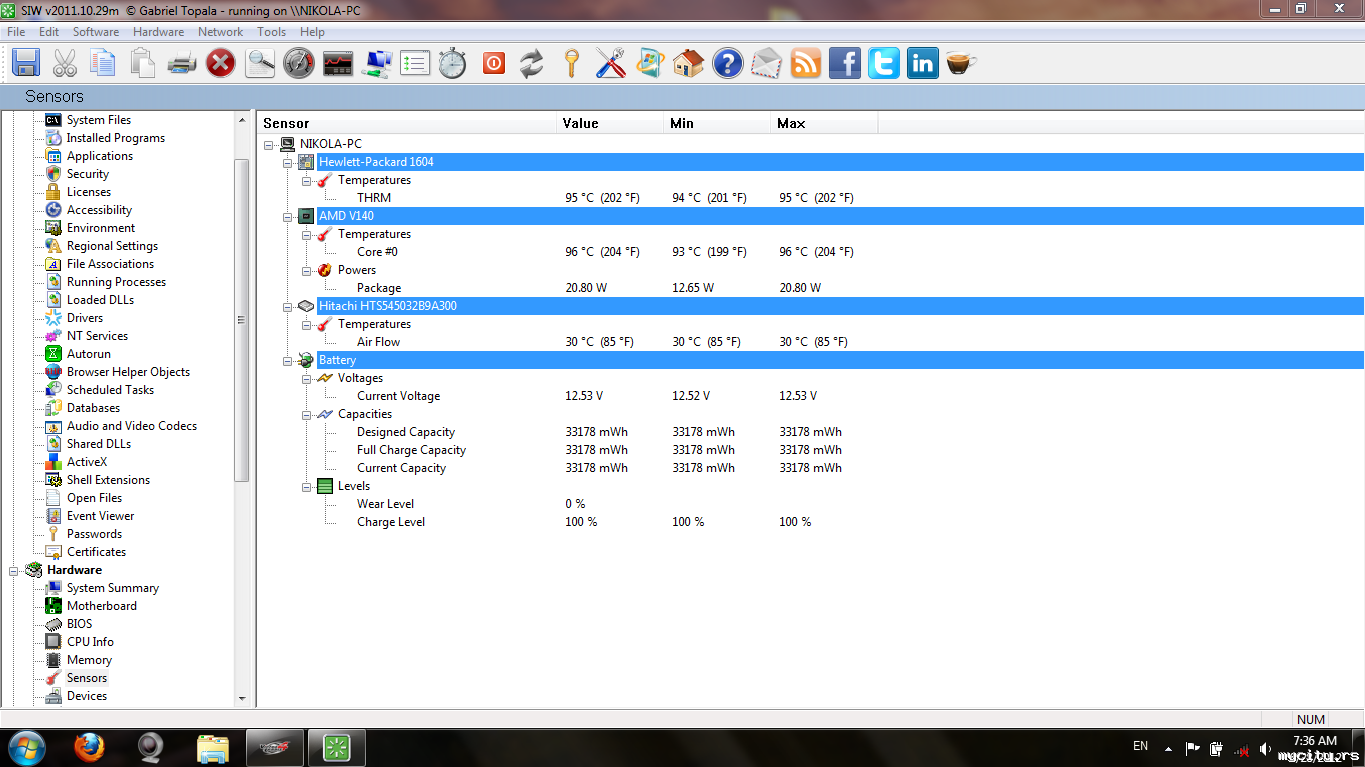
Task: Open the Twitter toolbar icon
Action: pyautogui.click(x=884, y=63)
